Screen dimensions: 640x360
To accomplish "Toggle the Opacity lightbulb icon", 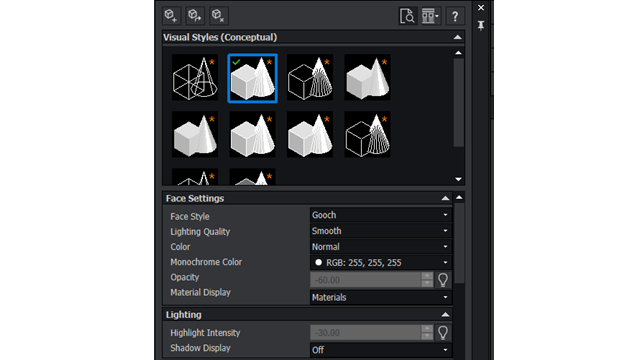I will [443, 280].
